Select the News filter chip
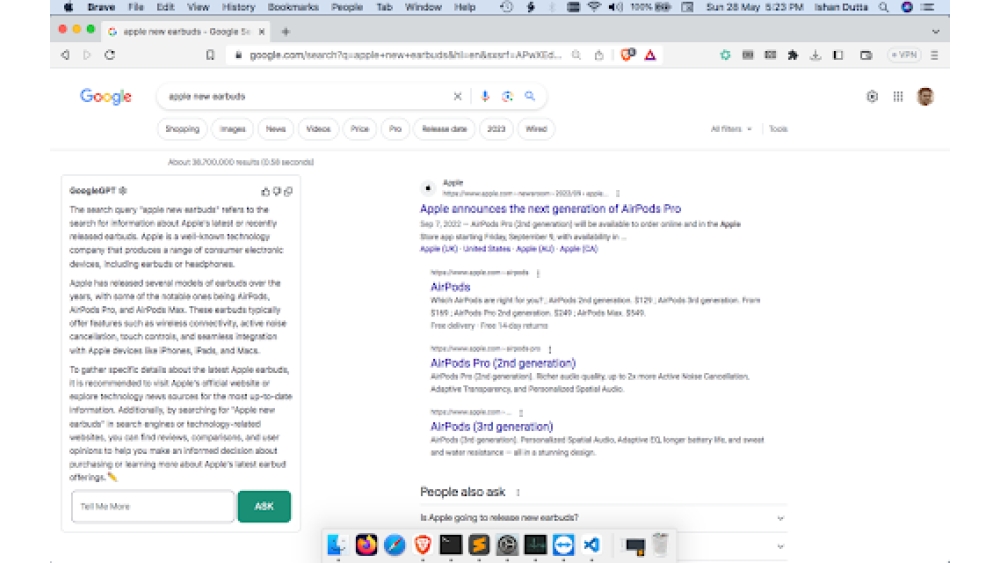The width and height of the screenshot is (1000, 563). tap(276, 129)
